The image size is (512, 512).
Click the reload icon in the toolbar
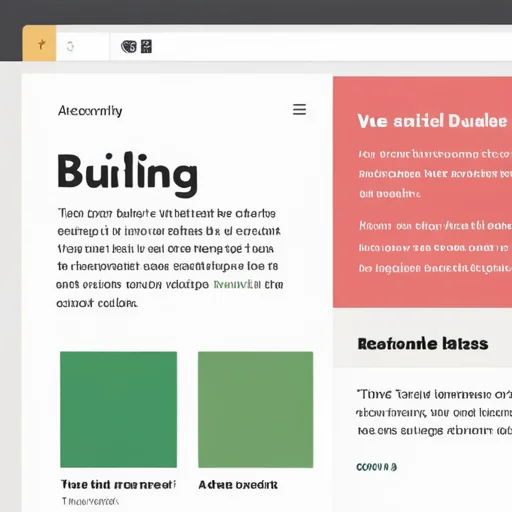click(70, 46)
